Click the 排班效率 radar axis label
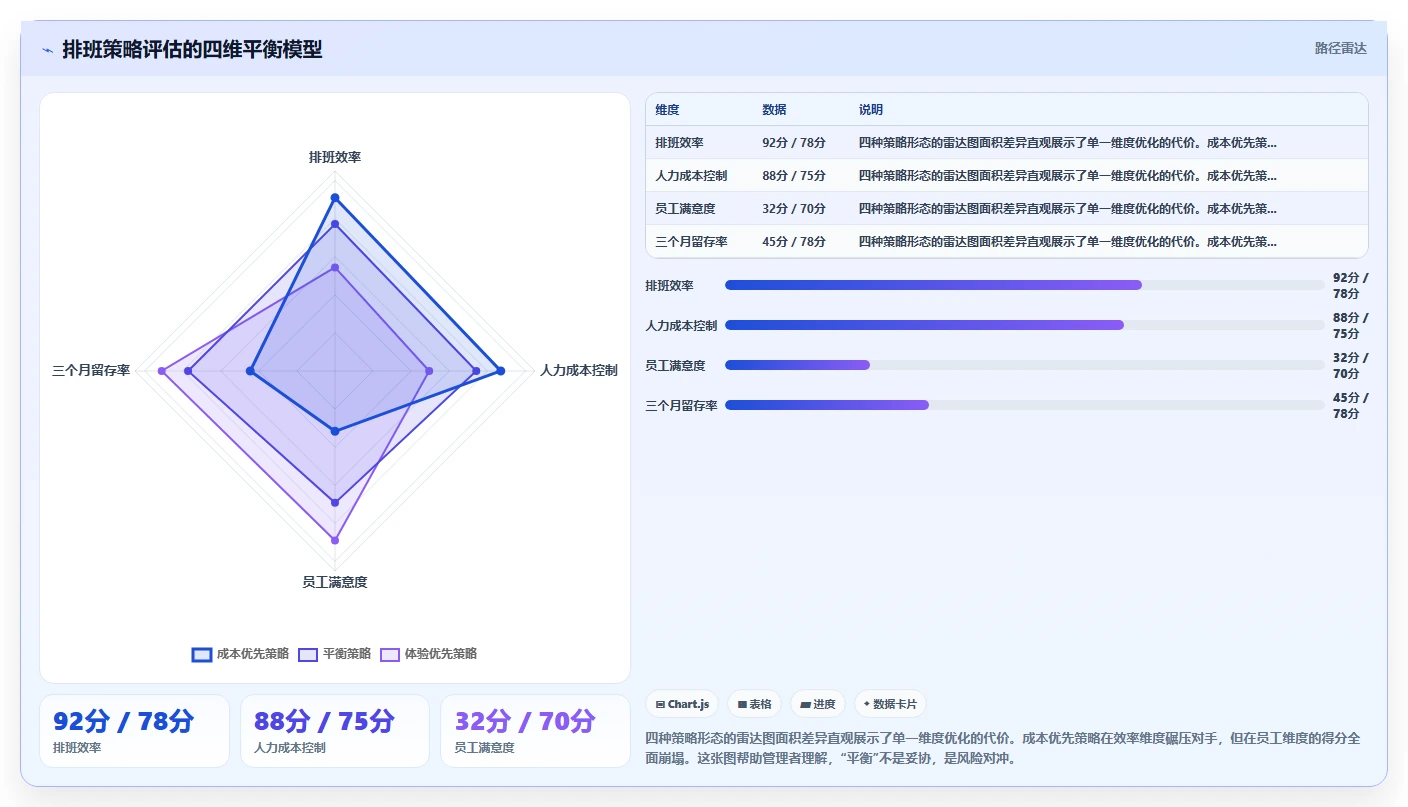1408x807 pixels. tap(335, 158)
